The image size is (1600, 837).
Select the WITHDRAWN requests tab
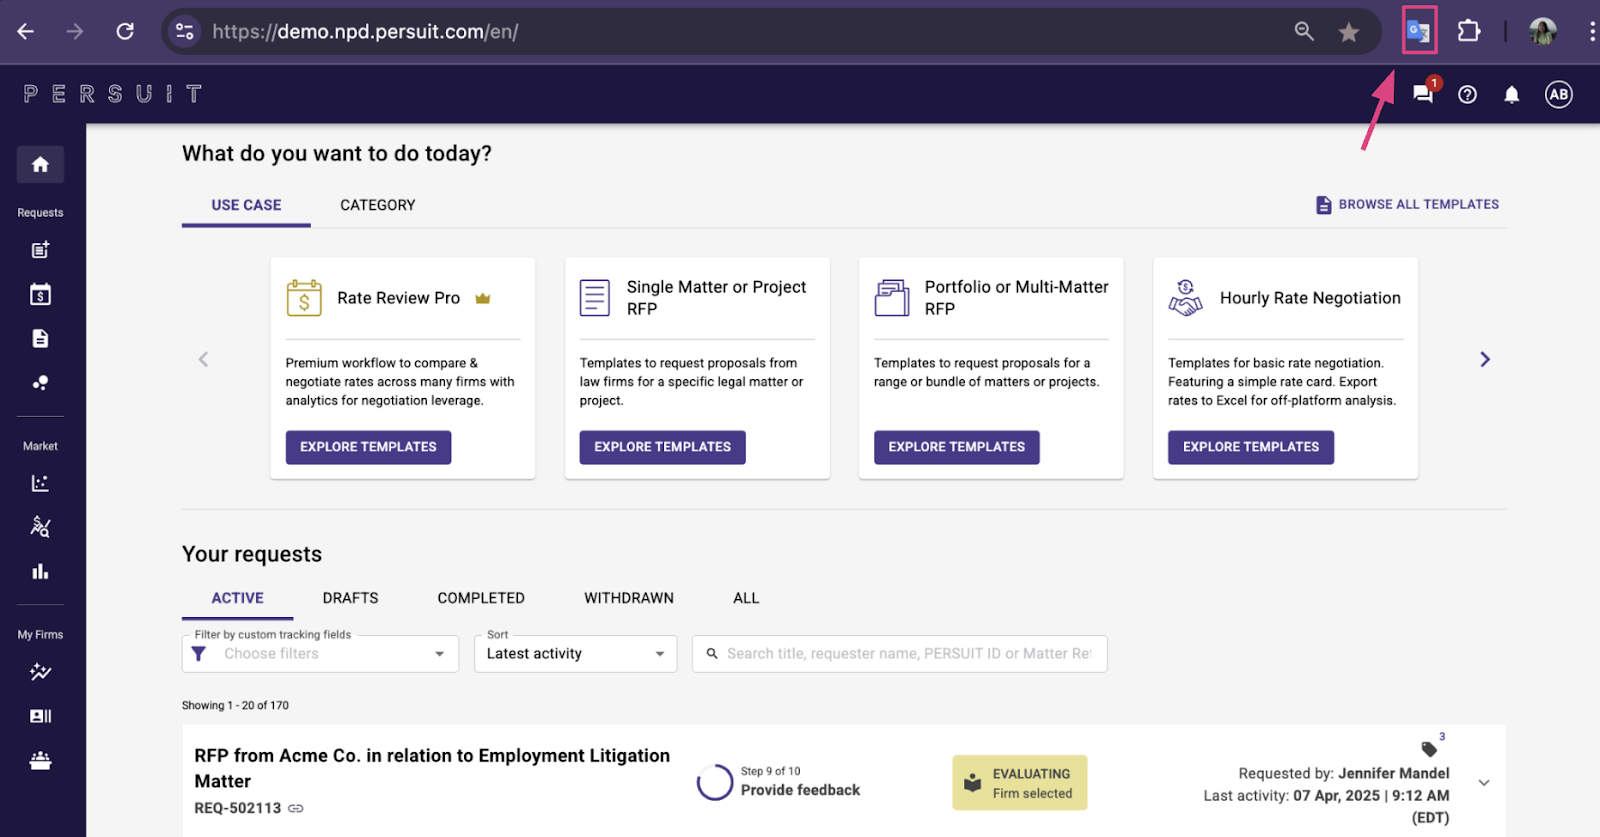pos(629,598)
